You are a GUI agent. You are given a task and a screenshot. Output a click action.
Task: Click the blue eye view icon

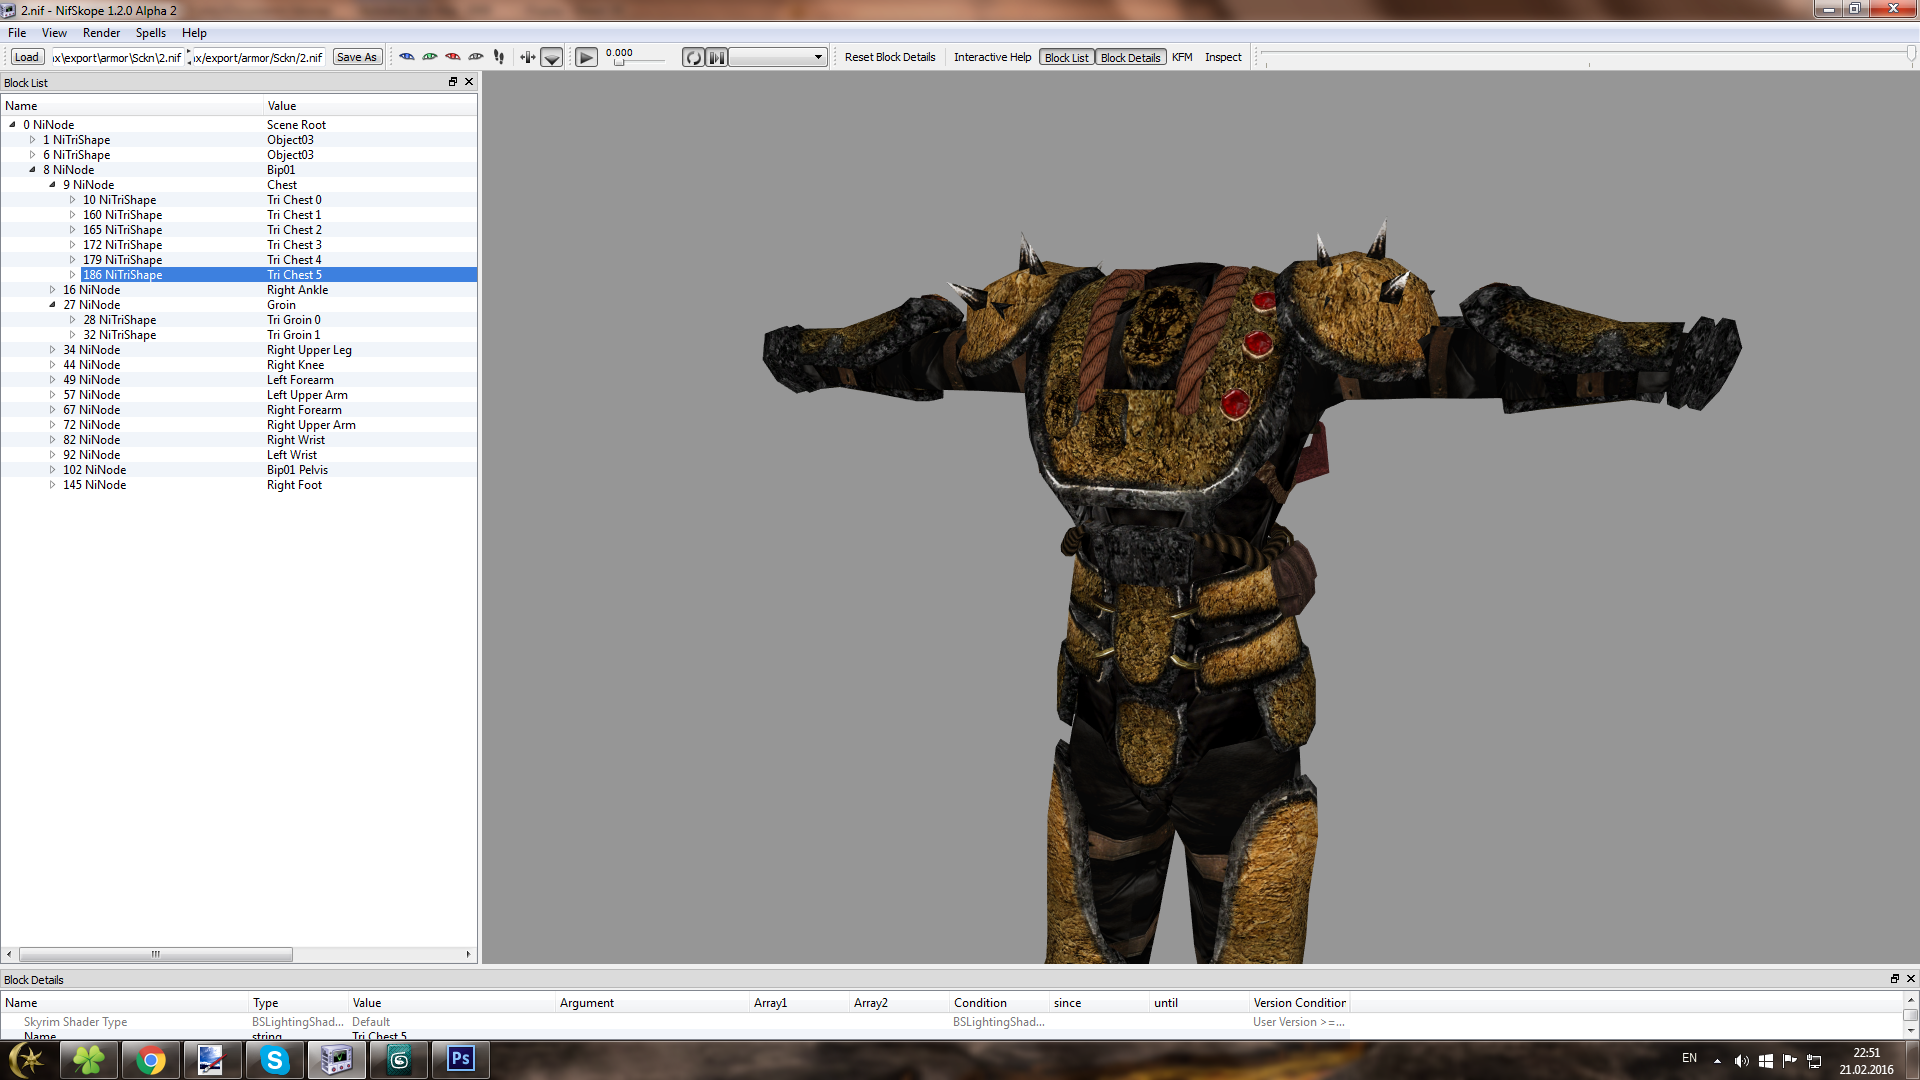(407, 57)
